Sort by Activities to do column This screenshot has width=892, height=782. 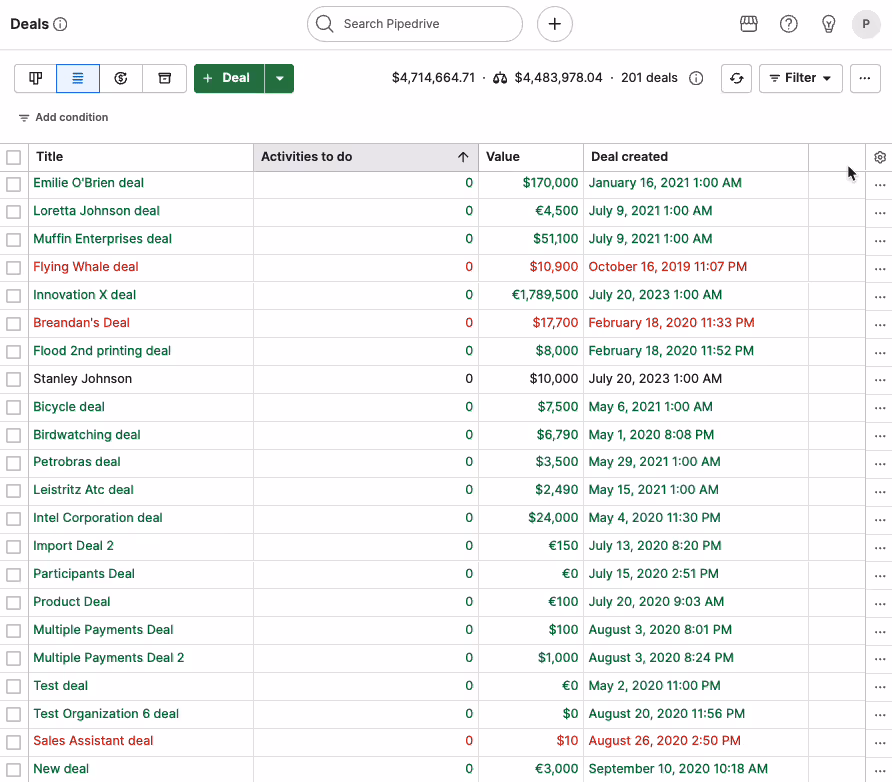pyautogui.click(x=366, y=157)
